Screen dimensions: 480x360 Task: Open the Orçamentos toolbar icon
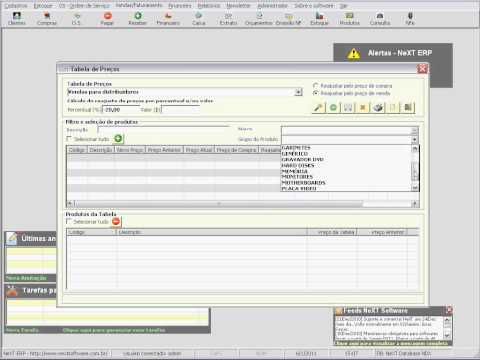[259, 19]
